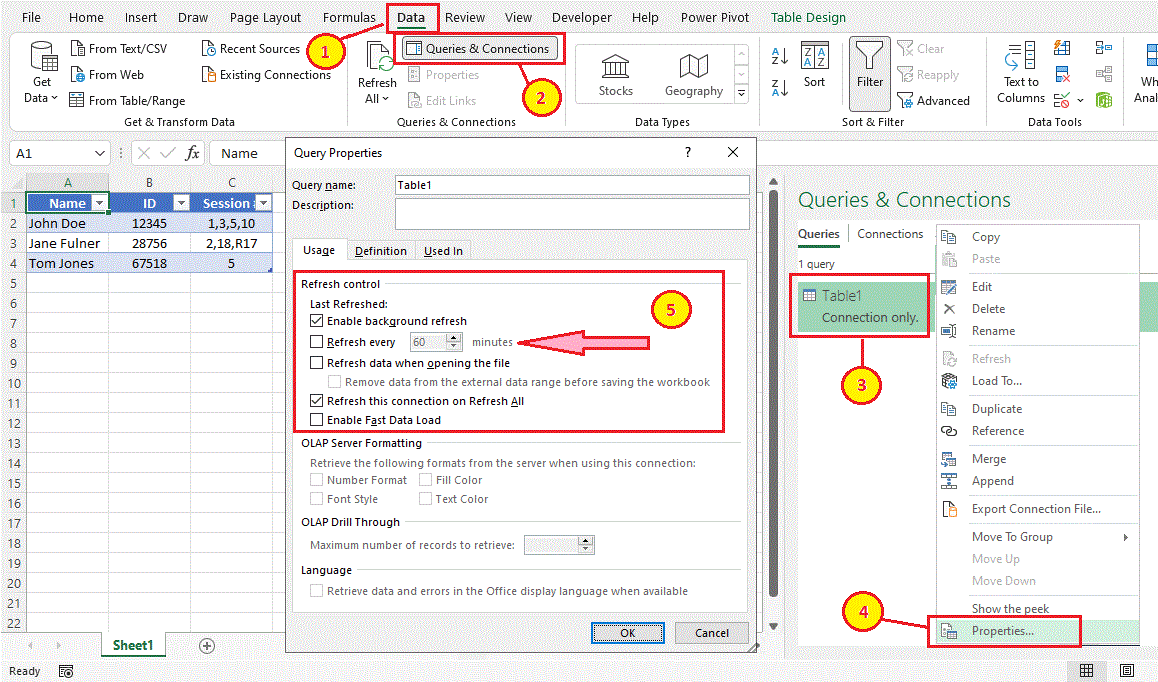The width and height of the screenshot is (1158, 682).
Task: Open Advanced filter options
Action: point(933,100)
